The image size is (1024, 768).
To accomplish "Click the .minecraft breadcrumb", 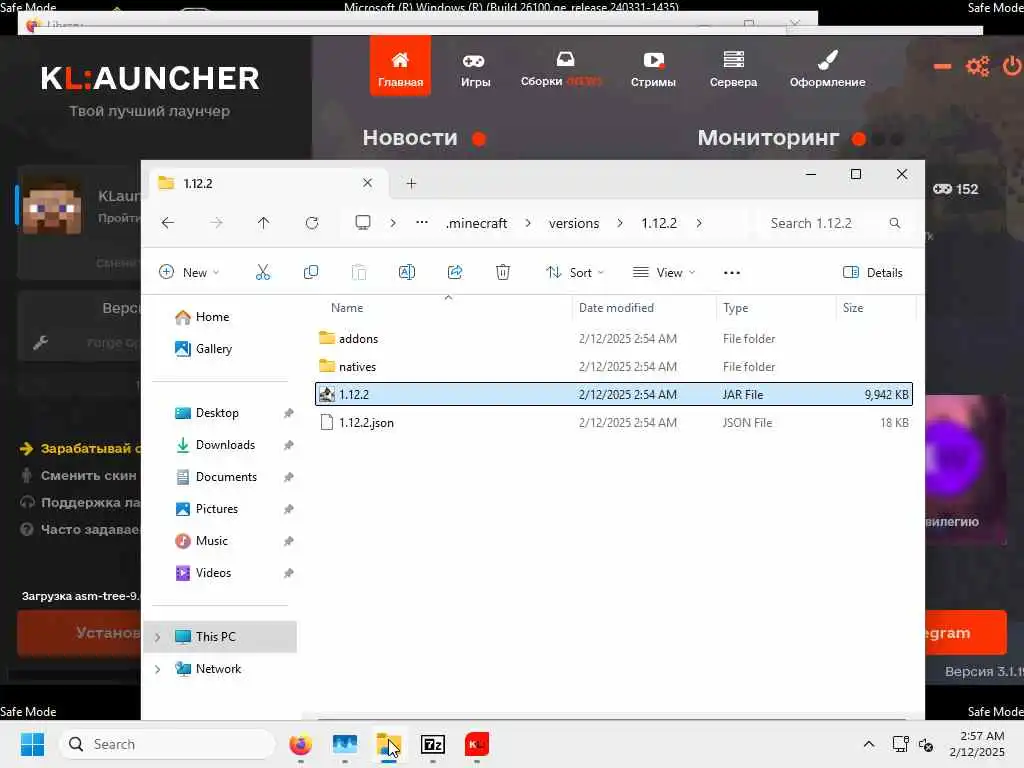I will tap(477, 223).
